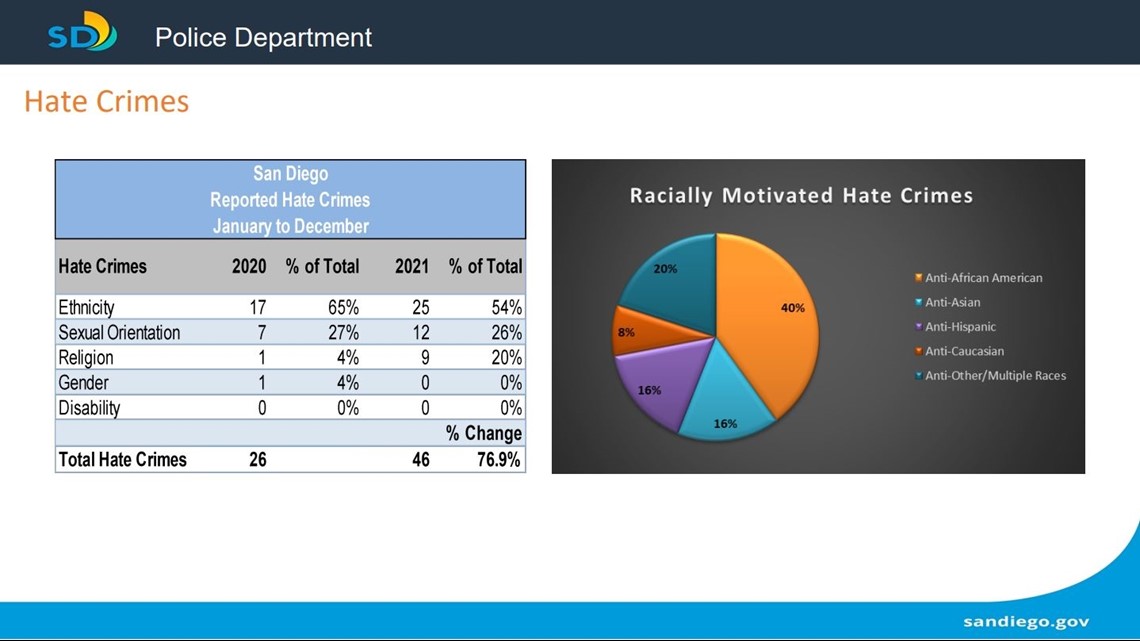Click the Ethnicity row label

(x=86, y=307)
